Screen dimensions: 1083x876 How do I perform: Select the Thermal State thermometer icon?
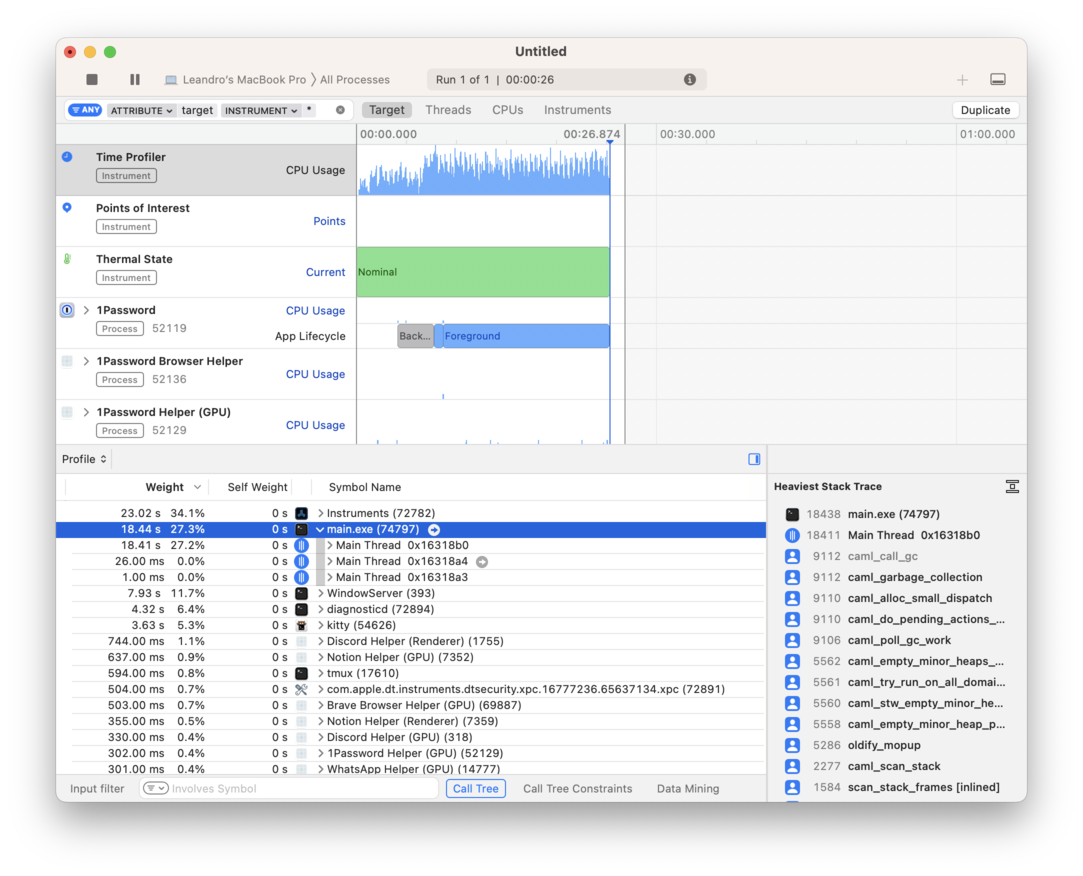click(x=67, y=259)
